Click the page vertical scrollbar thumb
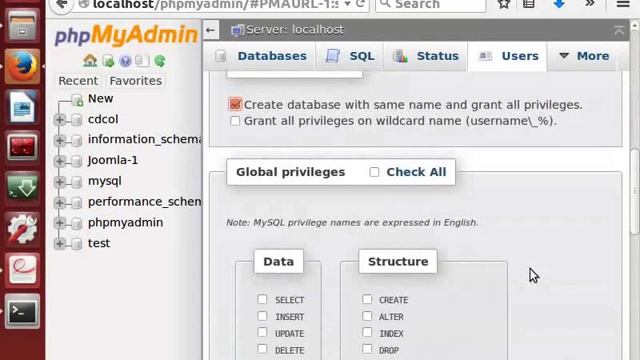Image resolution: width=640 pixels, height=360 pixels. (x=635, y=192)
